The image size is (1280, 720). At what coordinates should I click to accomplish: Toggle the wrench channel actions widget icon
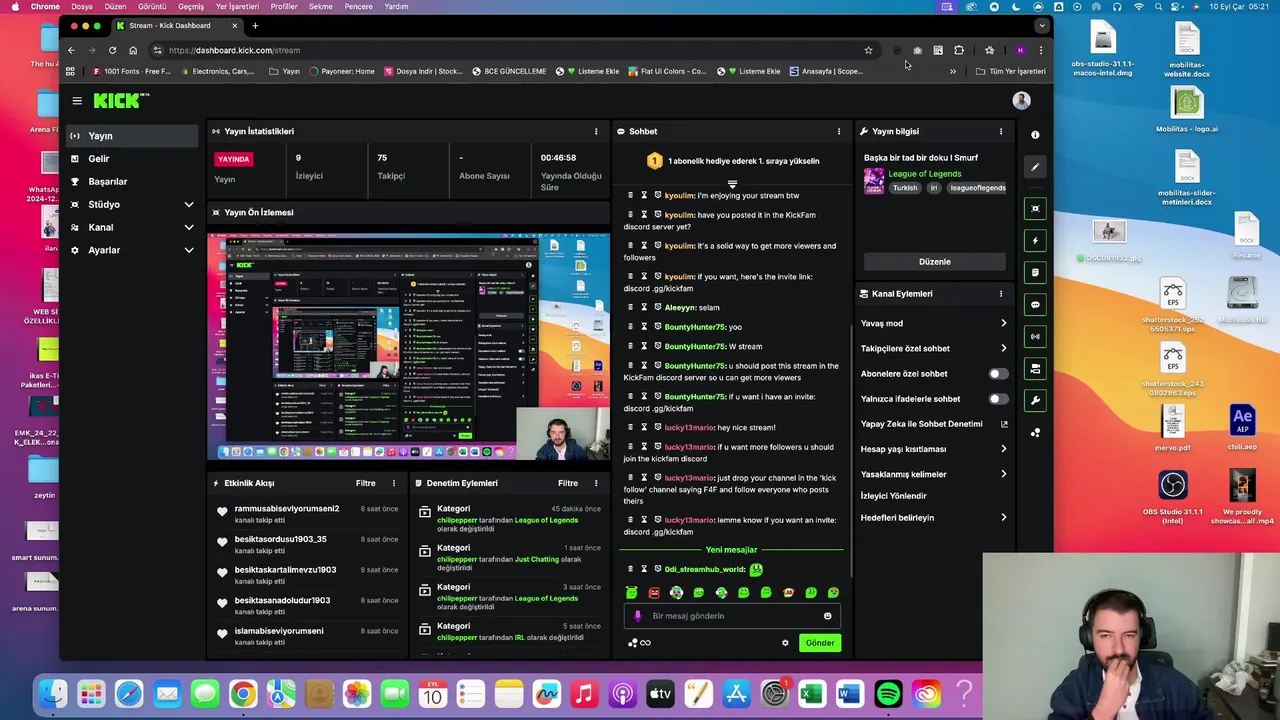click(x=1035, y=401)
